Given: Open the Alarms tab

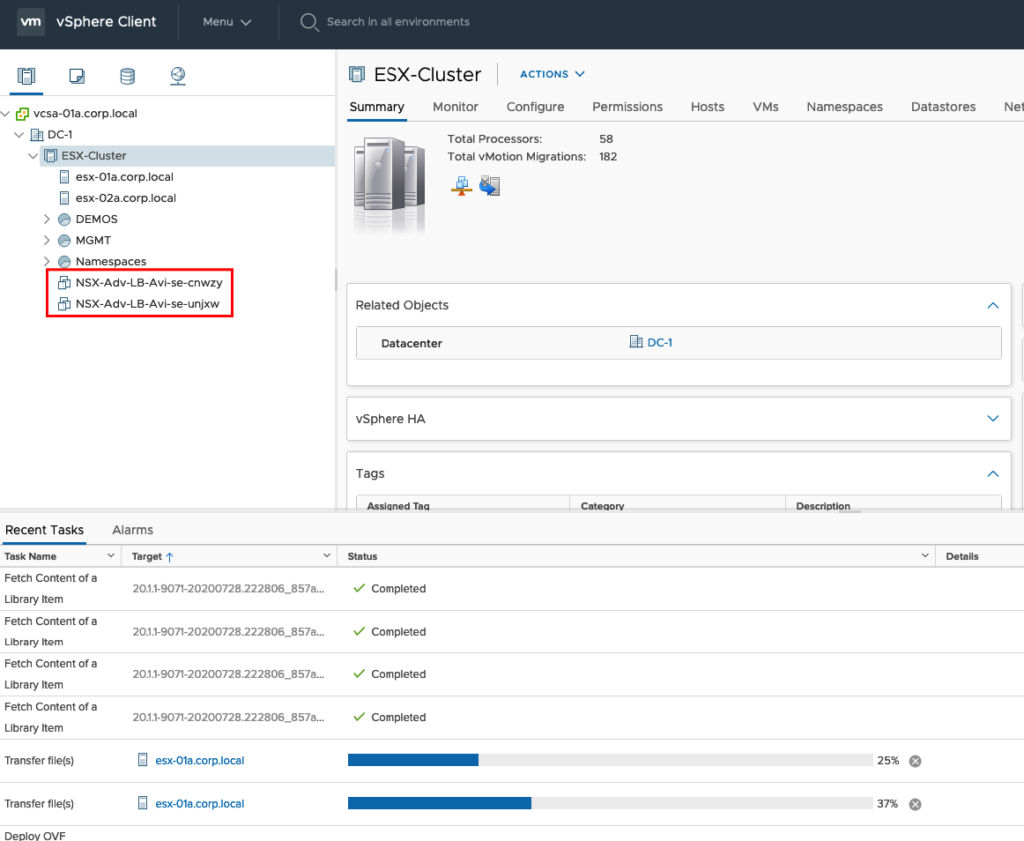Looking at the screenshot, I should [x=132, y=530].
